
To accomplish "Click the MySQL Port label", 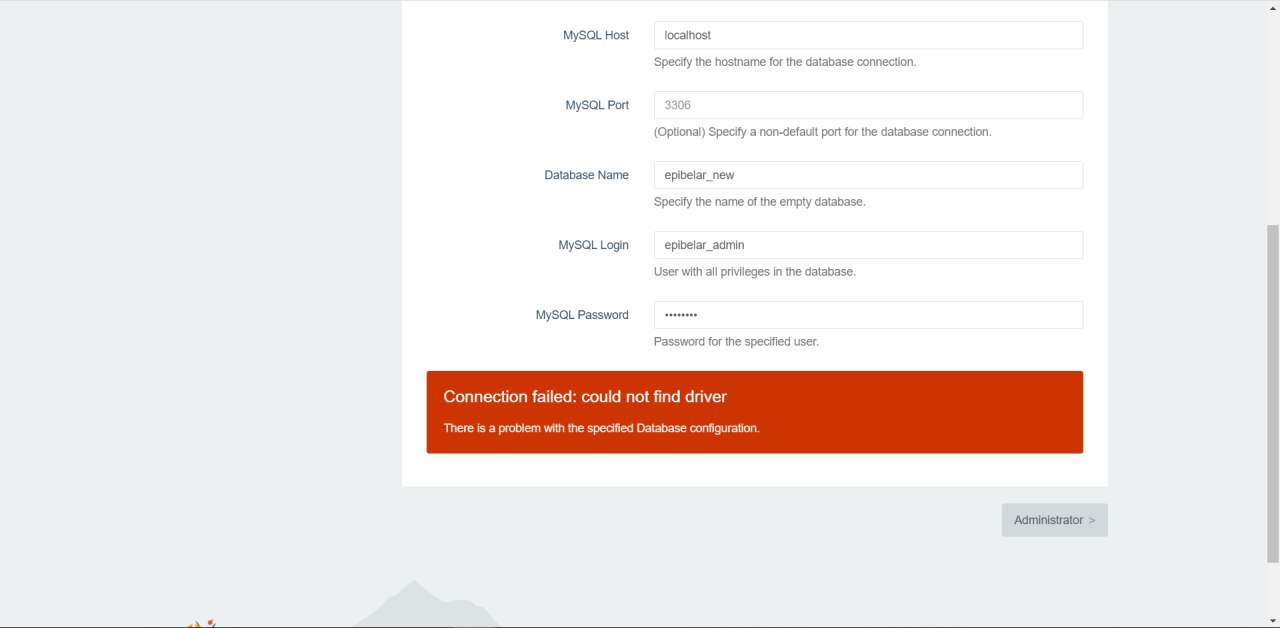I will (597, 105).
